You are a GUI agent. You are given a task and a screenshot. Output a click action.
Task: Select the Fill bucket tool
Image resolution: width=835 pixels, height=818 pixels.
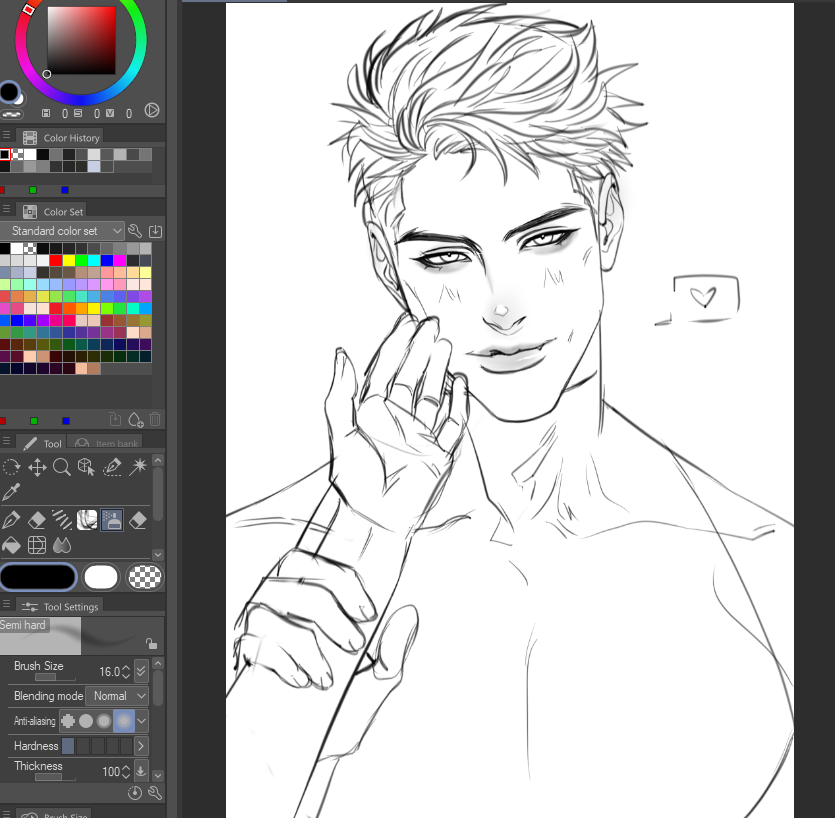point(11,545)
